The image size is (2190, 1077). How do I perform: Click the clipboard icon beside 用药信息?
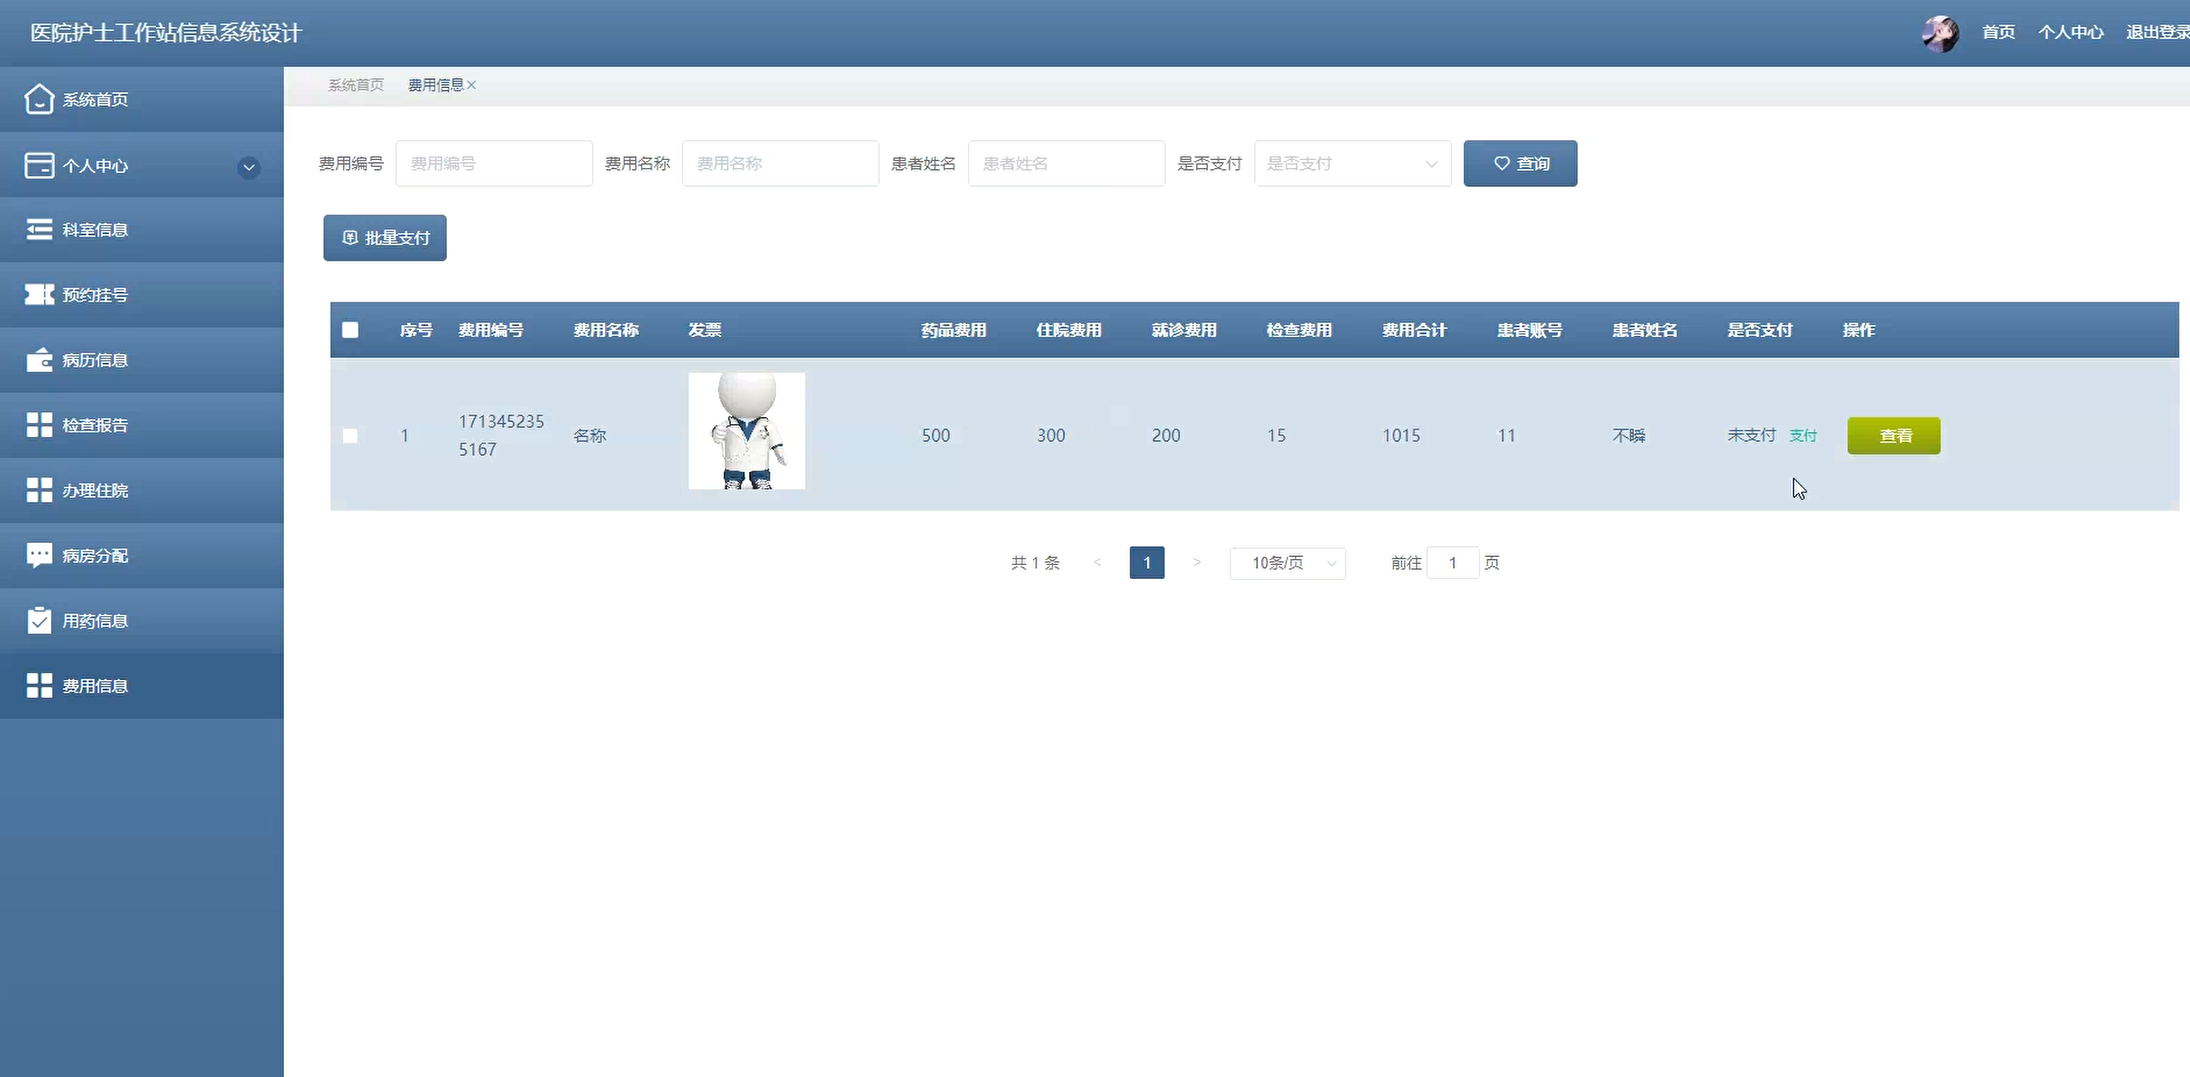(39, 620)
